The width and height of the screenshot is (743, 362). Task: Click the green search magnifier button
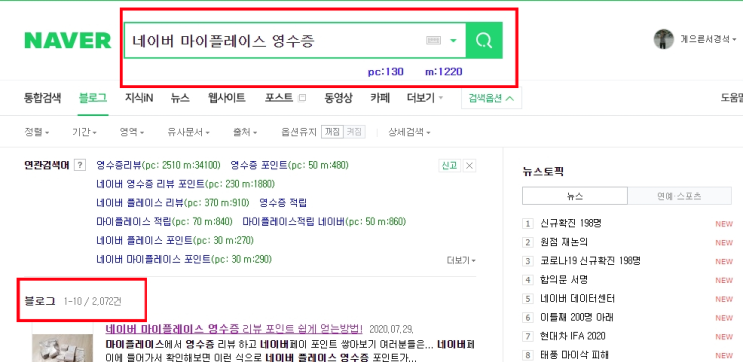click(x=484, y=41)
